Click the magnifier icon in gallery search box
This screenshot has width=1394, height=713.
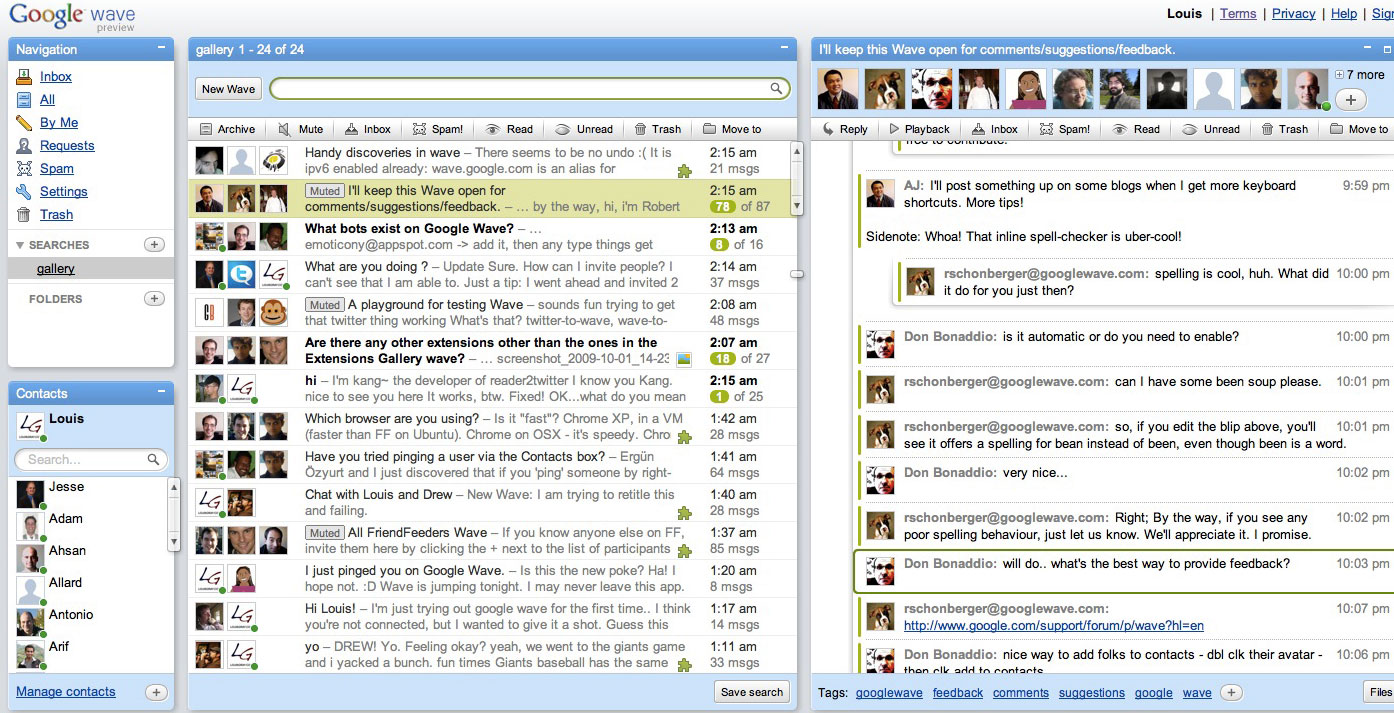pyautogui.click(x=776, y=89)
